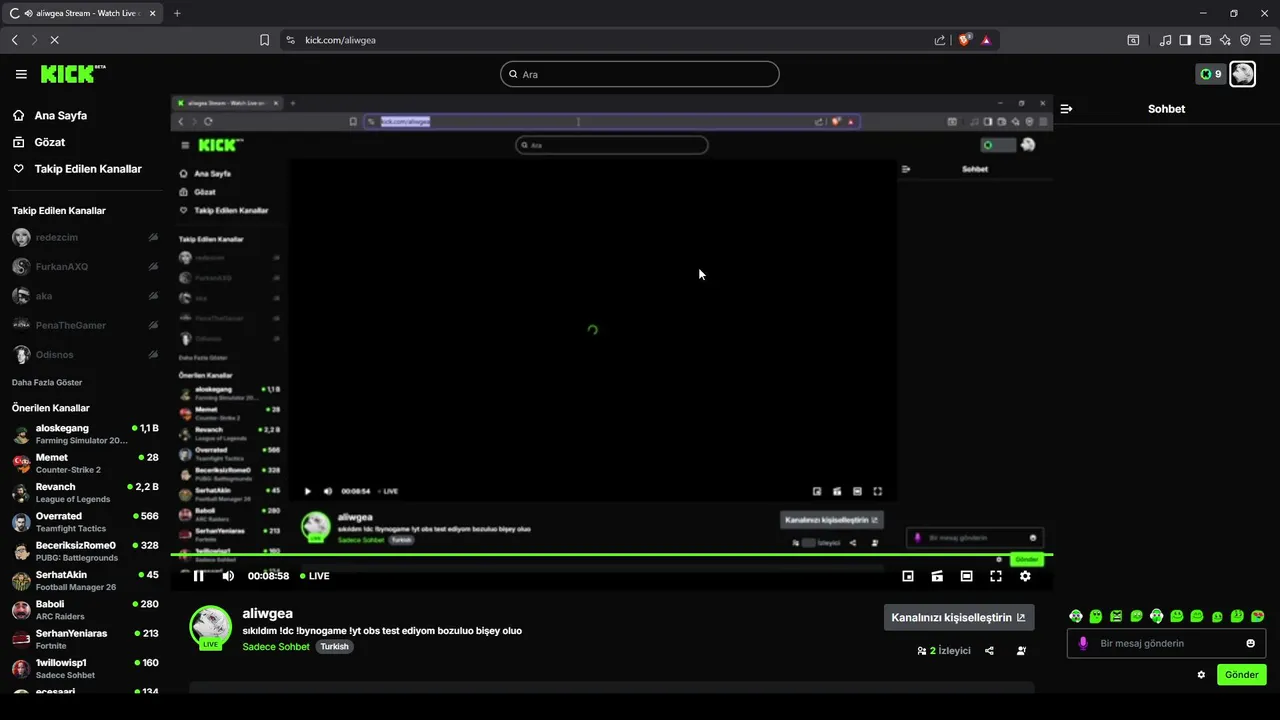The image size is (1280, 720).
Task: Insert the angry square-face emote
Action: click(x=1116, y=616)
